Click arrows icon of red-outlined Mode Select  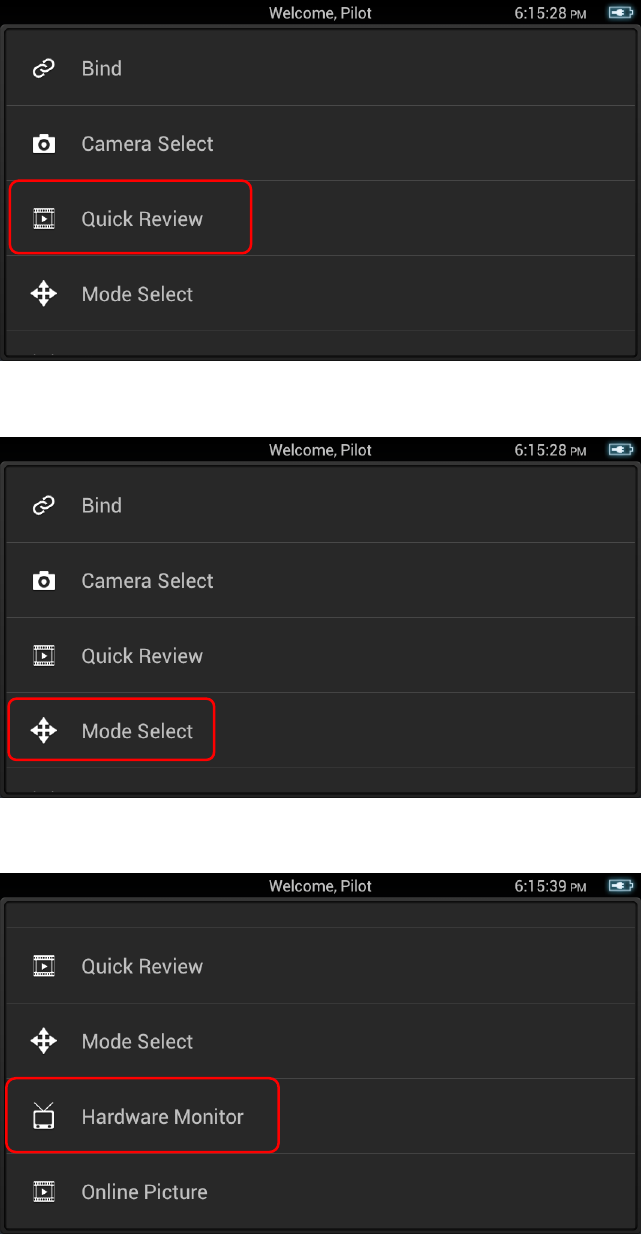(x=44, y=731)
